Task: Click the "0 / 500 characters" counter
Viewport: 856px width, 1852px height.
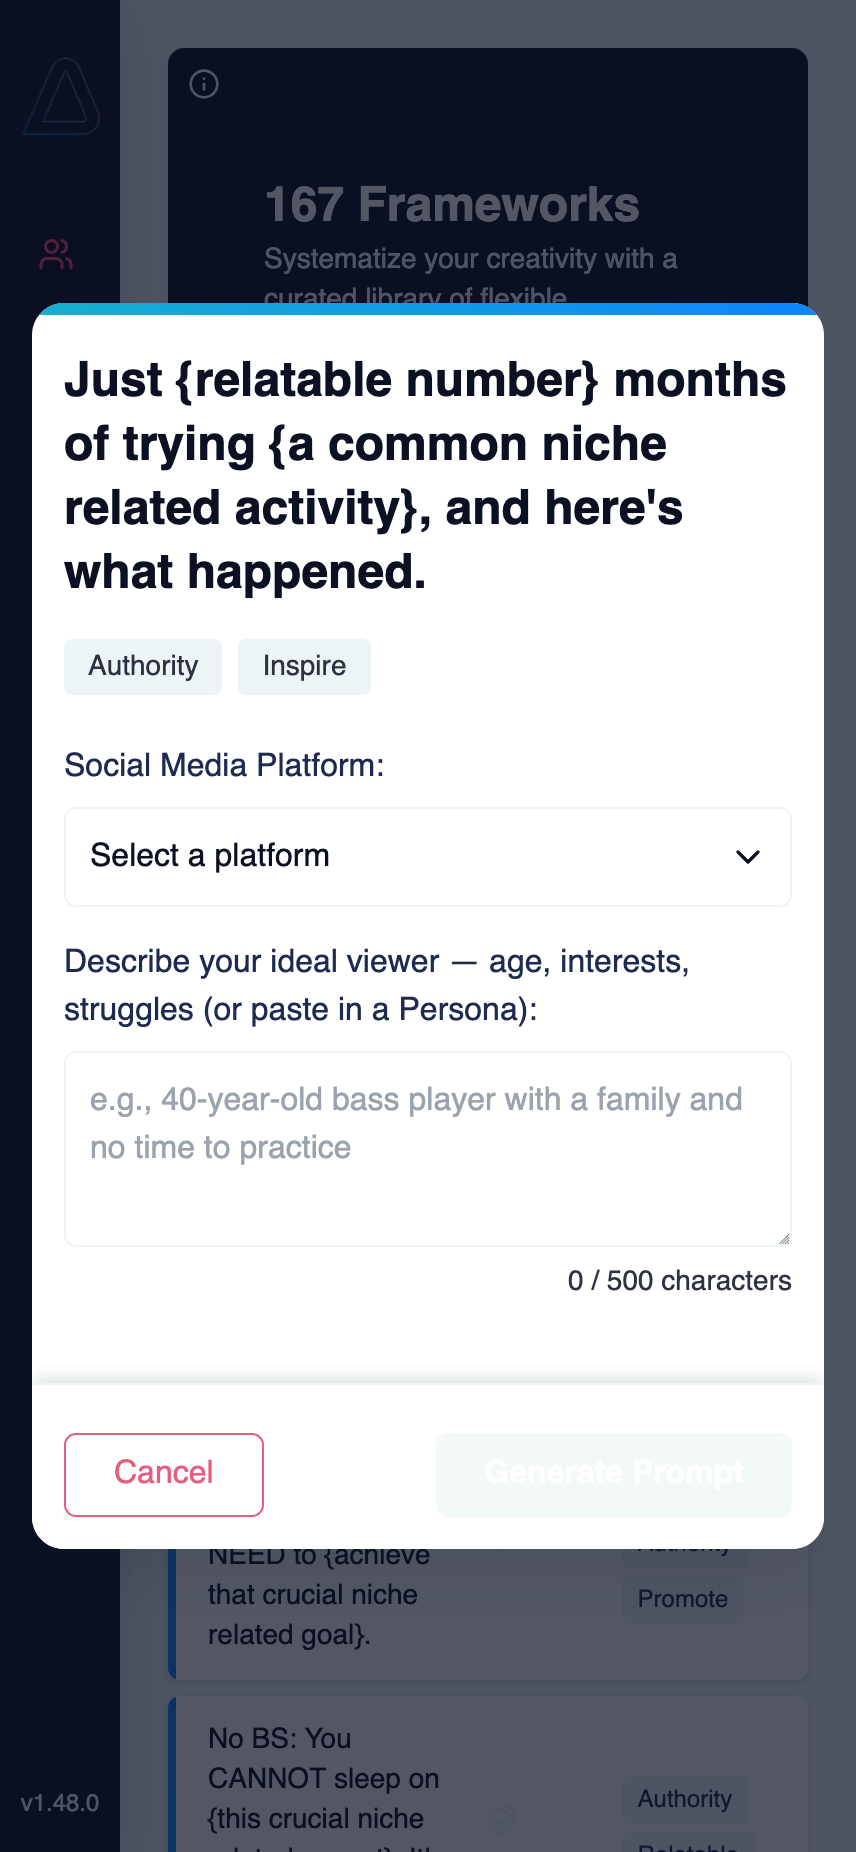Action: click(x=679, y=1281)
